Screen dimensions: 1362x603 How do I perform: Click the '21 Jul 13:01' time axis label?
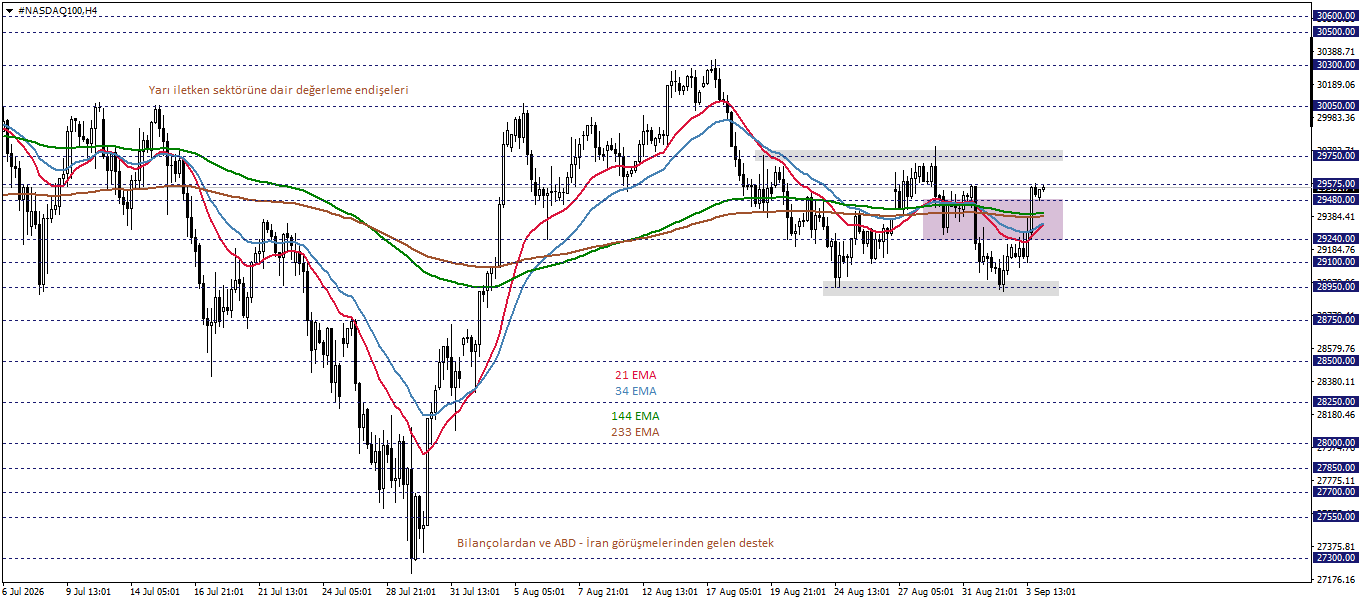point(283,592)
